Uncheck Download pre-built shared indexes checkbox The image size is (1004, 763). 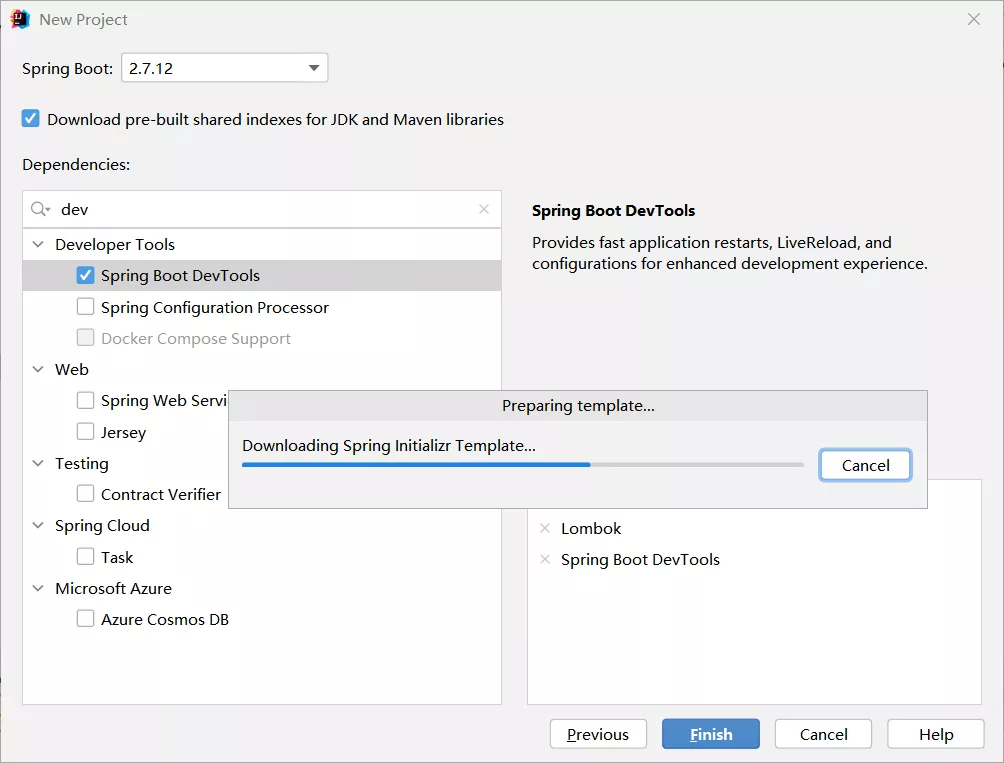[31, 118]
